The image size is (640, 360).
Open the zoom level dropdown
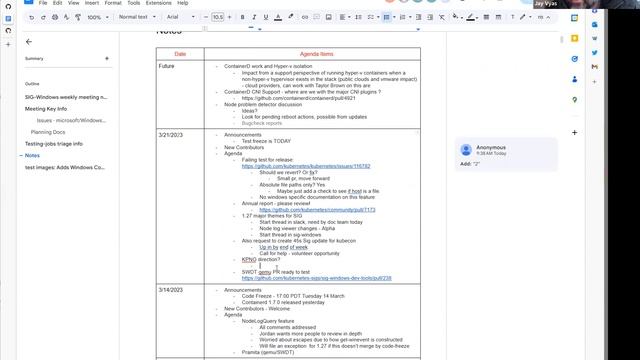tap(98, 17)
